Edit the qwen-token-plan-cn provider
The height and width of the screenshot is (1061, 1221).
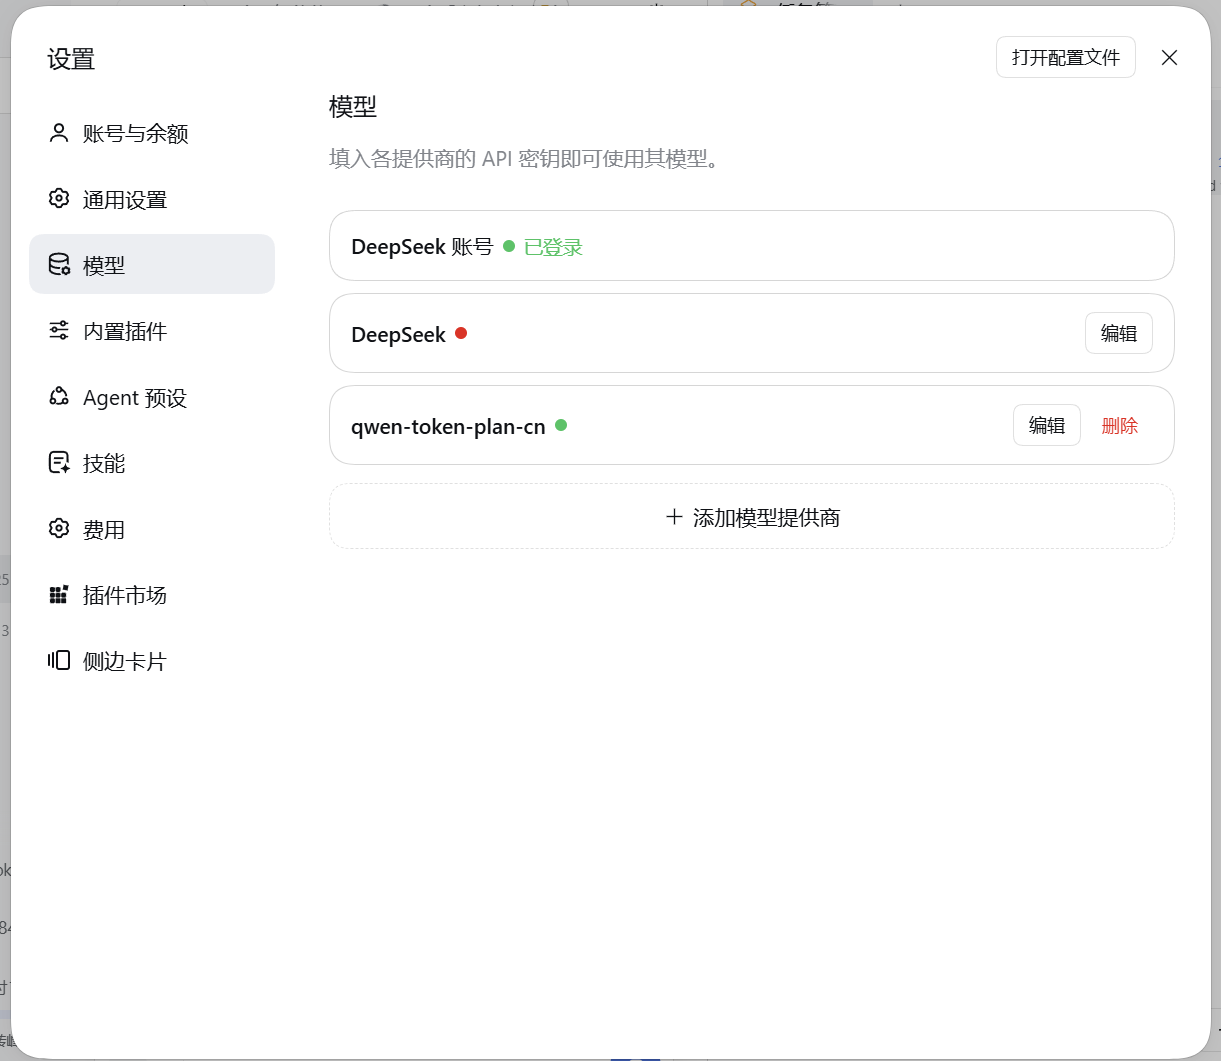(x=1047, y=425)
